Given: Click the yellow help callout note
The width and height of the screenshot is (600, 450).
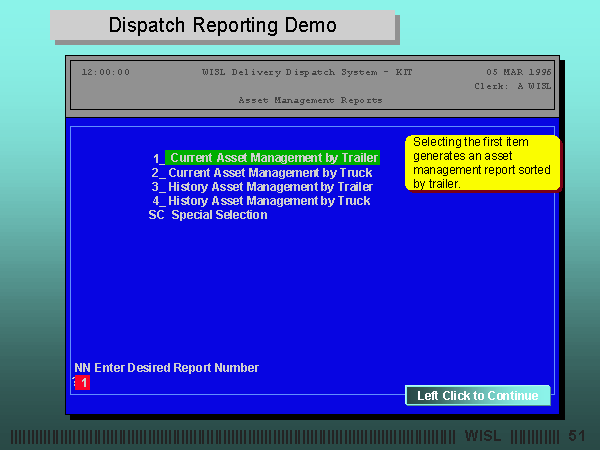Looking at the screenshot, I should 482,163.
